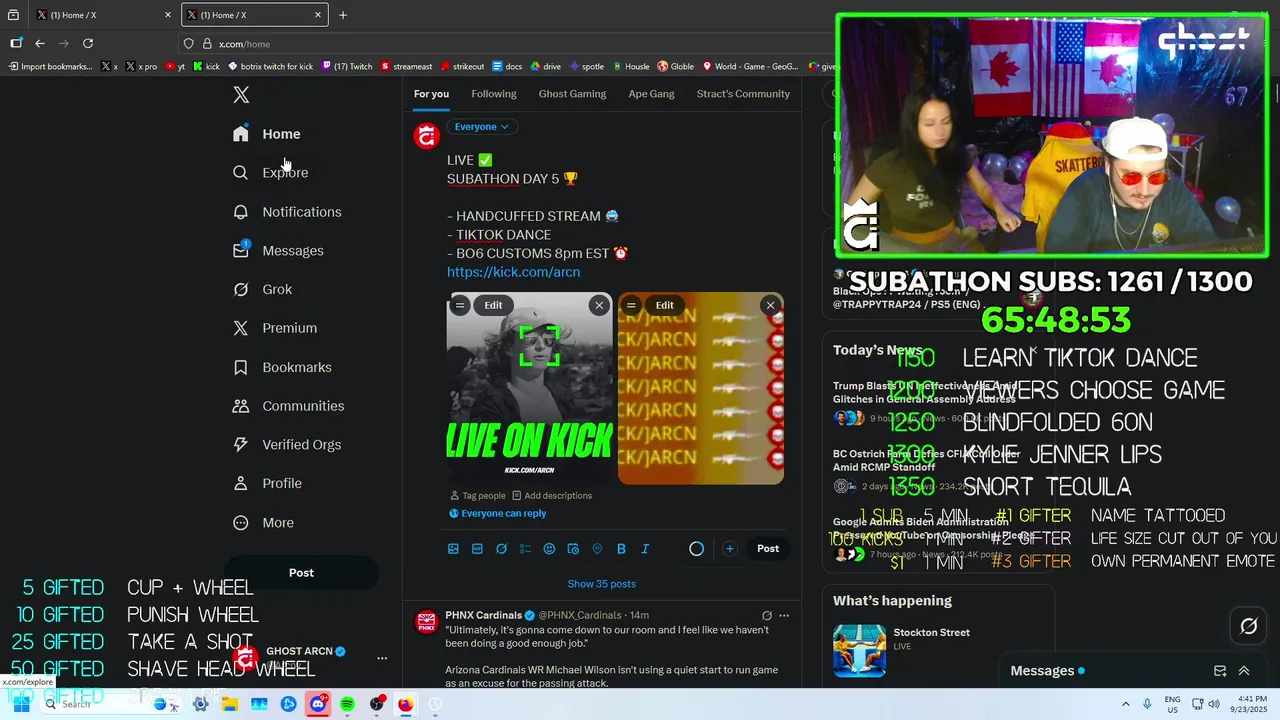Click the Post button in composer

point(768,549)
